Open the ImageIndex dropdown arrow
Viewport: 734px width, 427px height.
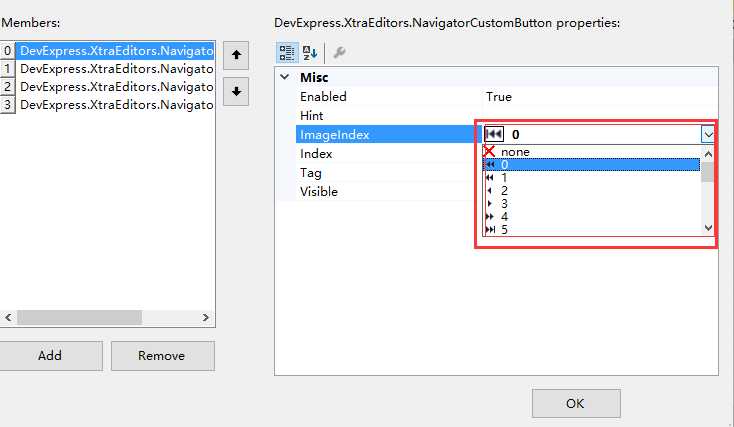pyautogui.click(x=708, y=135)
